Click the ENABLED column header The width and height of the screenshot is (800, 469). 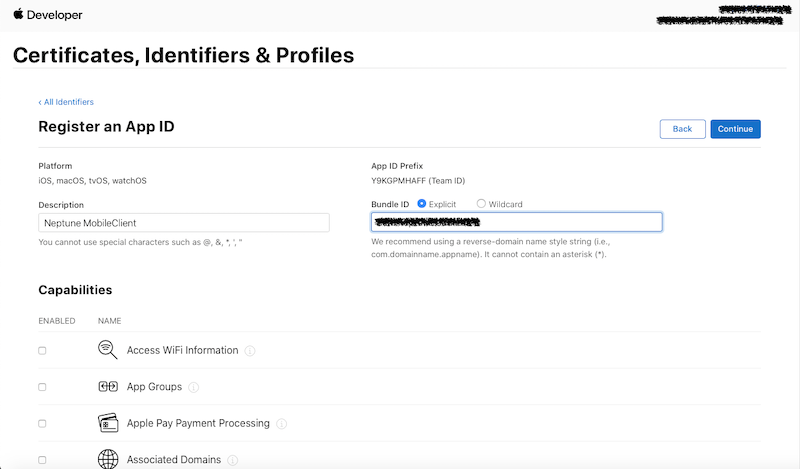pyautogui.click(x=57, y=321)
